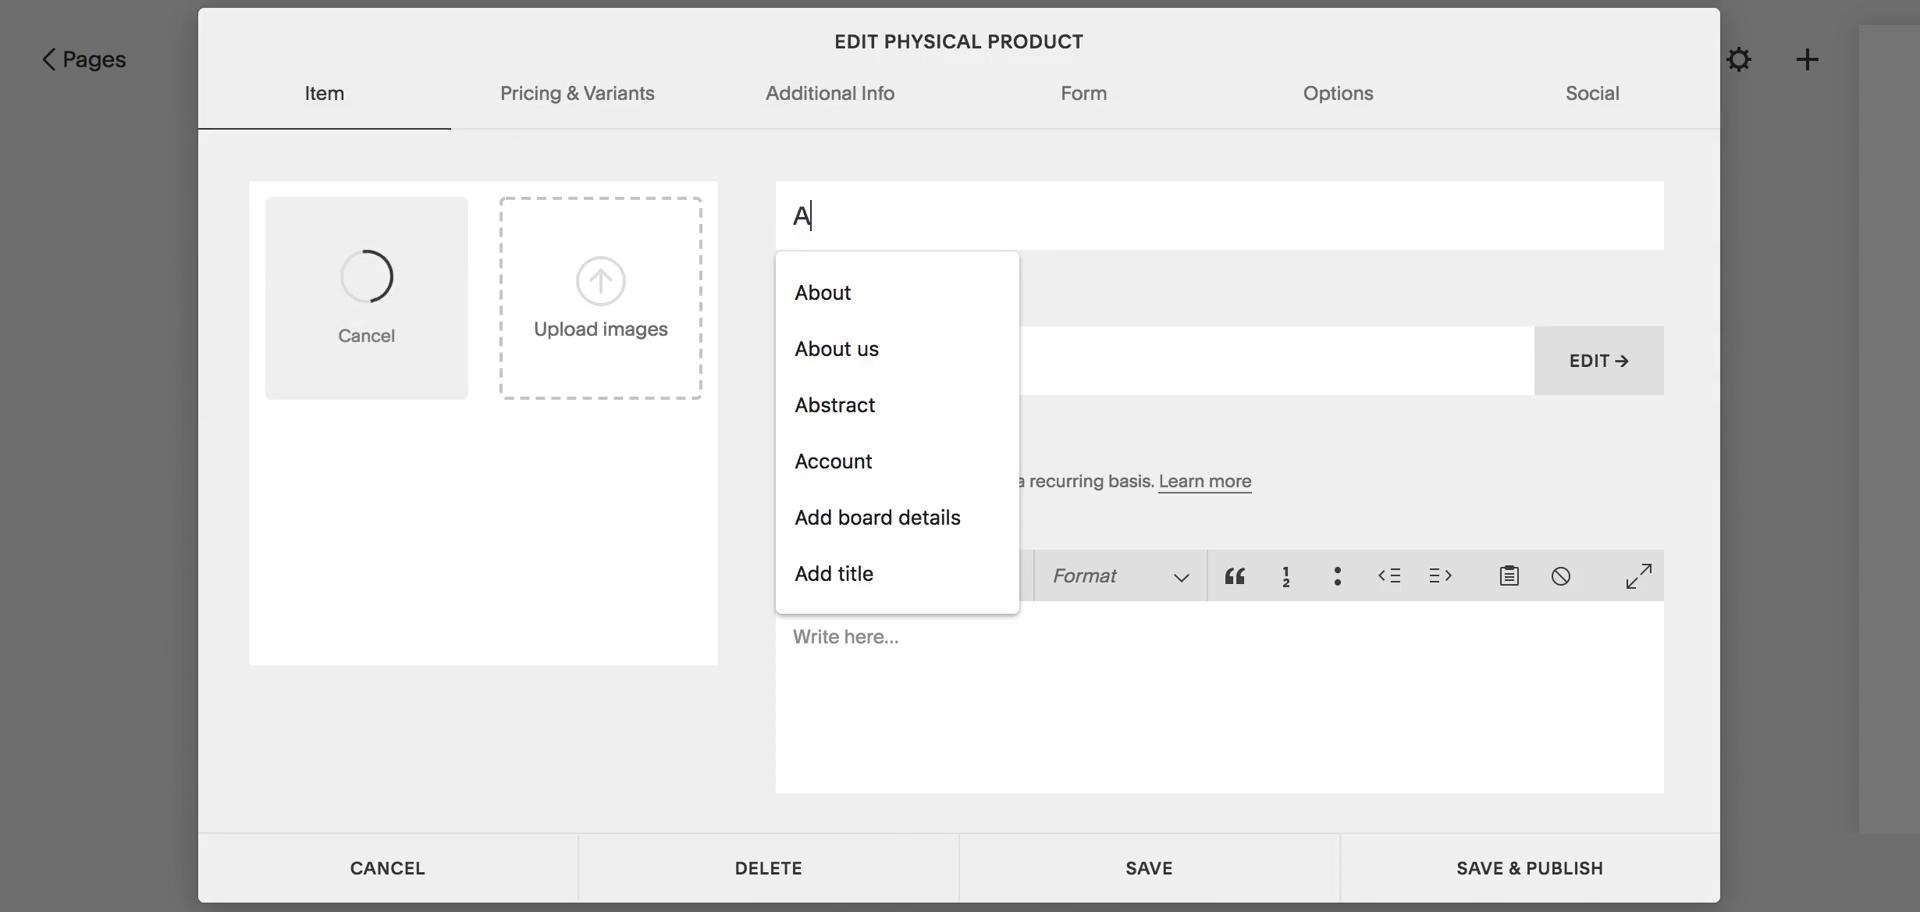
Task: Open the settings gear icon
Action: tap(1739, 59)
